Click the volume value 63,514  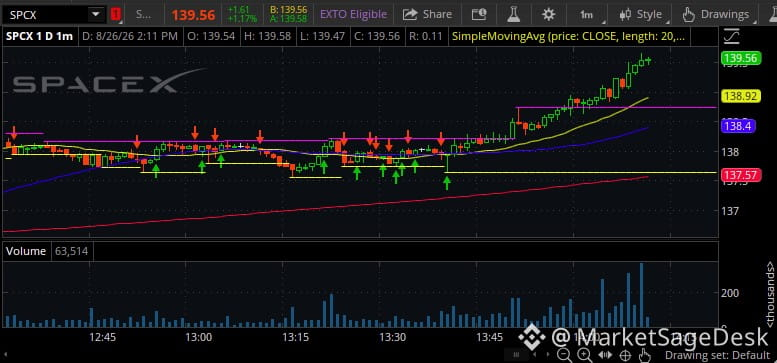pyautogui.click(x=71, y=251)
